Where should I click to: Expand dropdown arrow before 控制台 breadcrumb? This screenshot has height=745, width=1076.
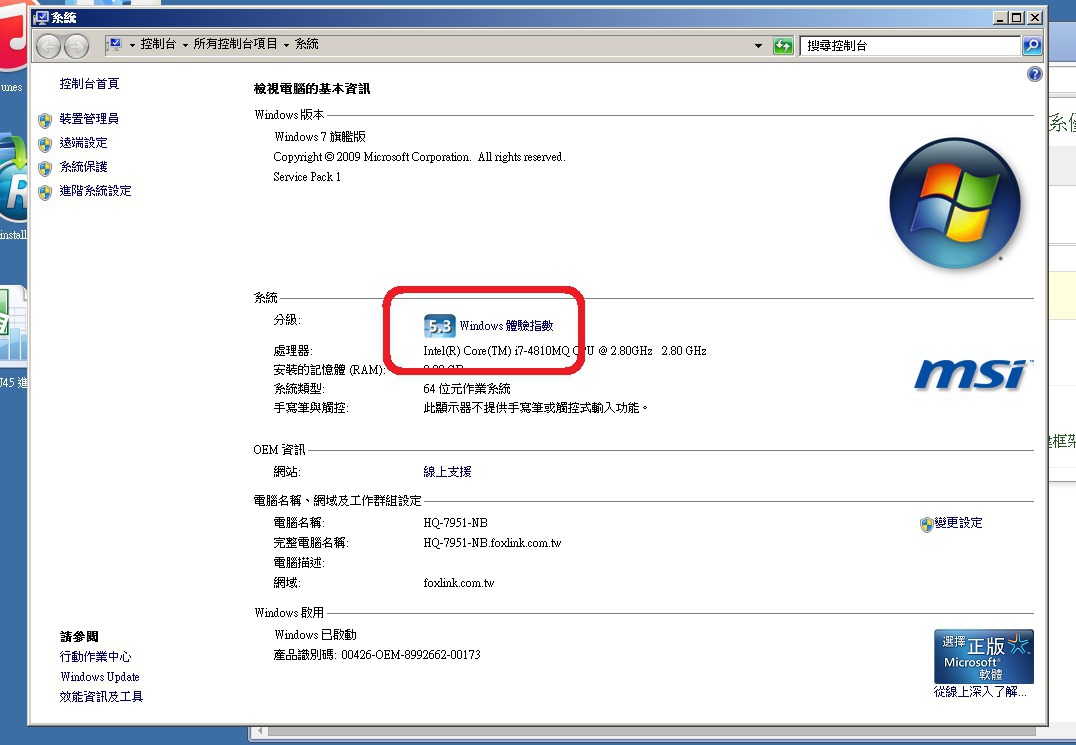(132, 45)
